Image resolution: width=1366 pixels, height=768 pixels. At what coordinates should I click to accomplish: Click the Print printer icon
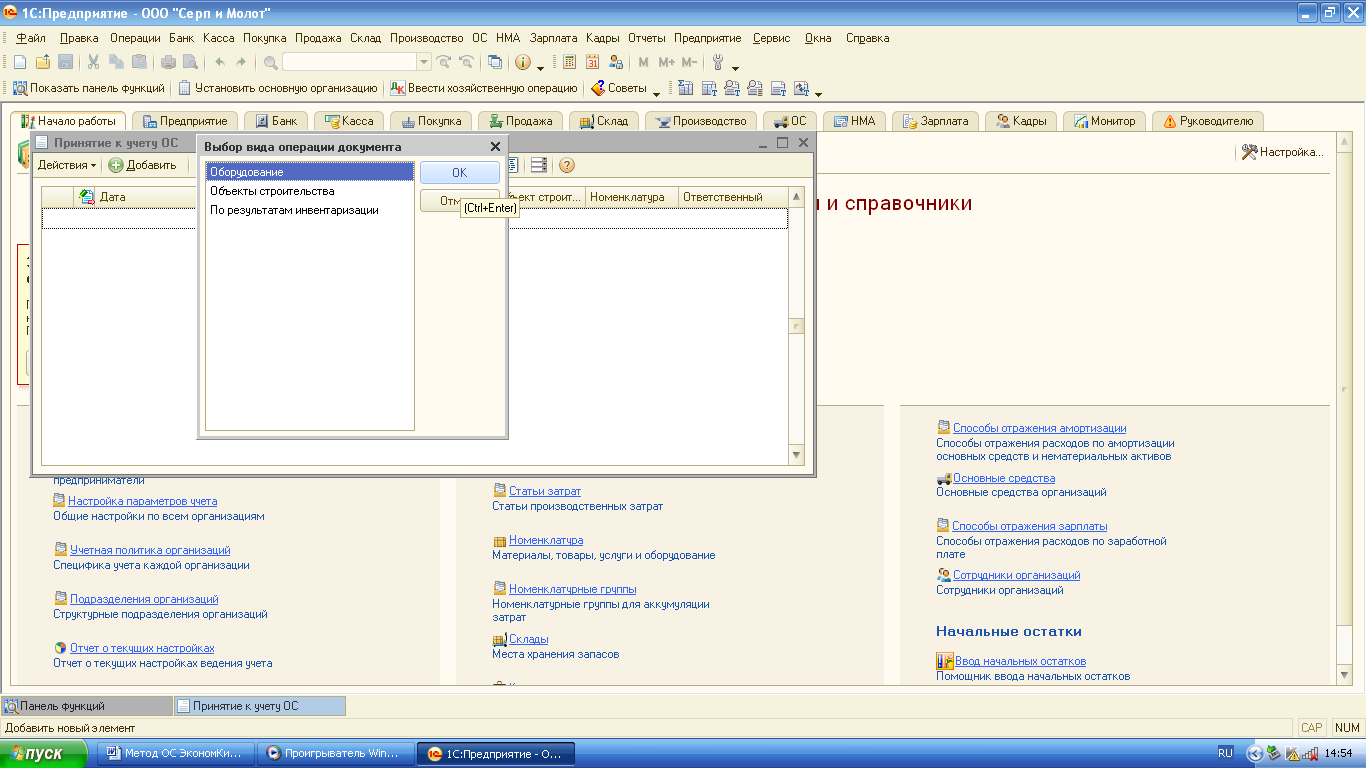click(x=168, y=62)
